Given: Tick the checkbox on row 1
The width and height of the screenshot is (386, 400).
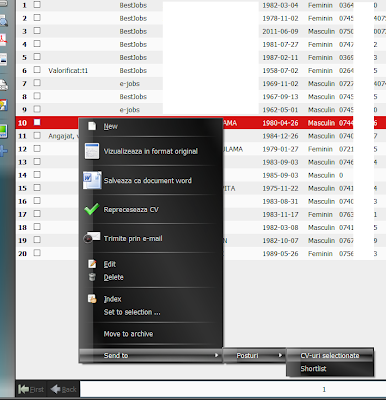Looking at the screenshot, I should [x=37, y=5].
